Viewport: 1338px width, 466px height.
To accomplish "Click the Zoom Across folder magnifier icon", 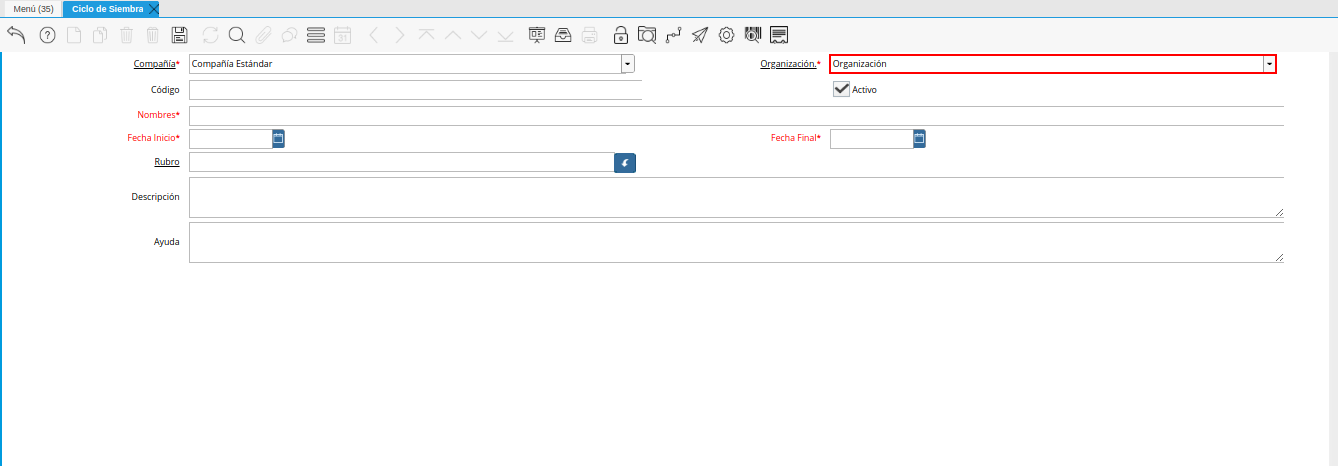I will [x=647, y=35].
